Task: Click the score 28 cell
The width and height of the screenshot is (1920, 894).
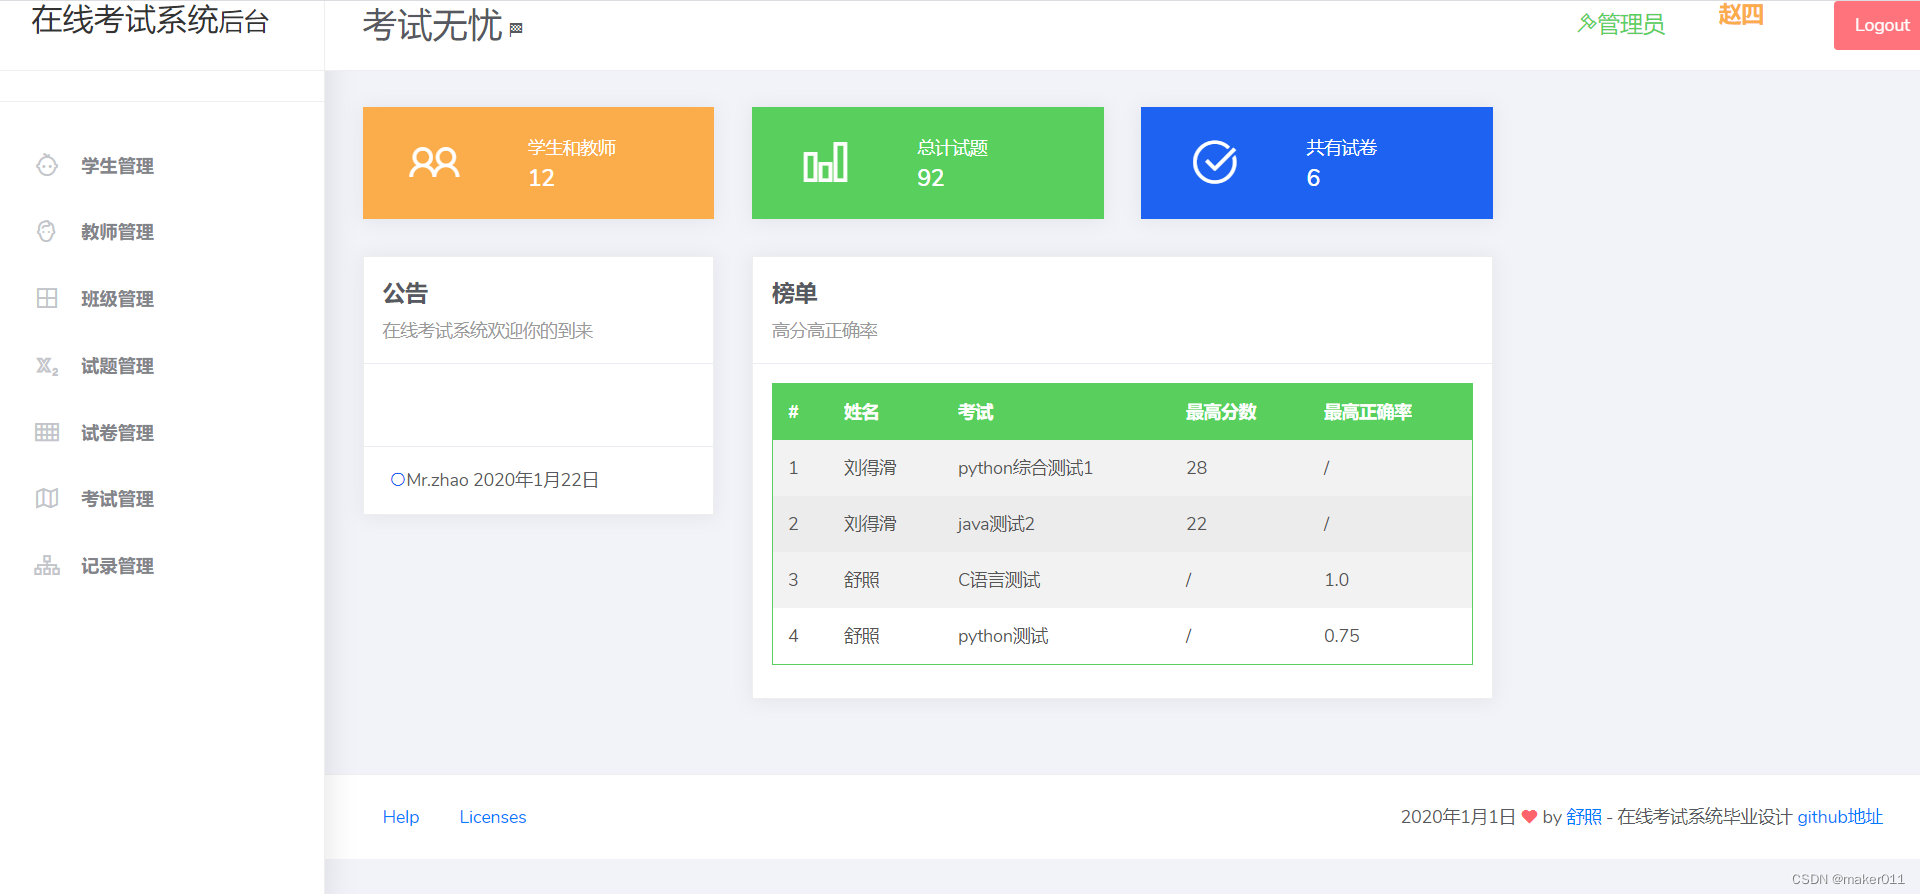Action: pos(1196,468)
